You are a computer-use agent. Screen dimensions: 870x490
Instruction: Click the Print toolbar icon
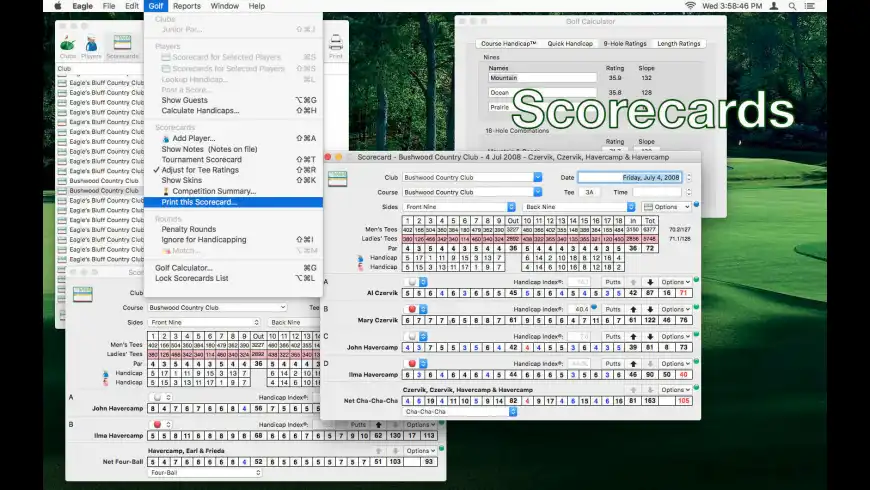(336, 46)
